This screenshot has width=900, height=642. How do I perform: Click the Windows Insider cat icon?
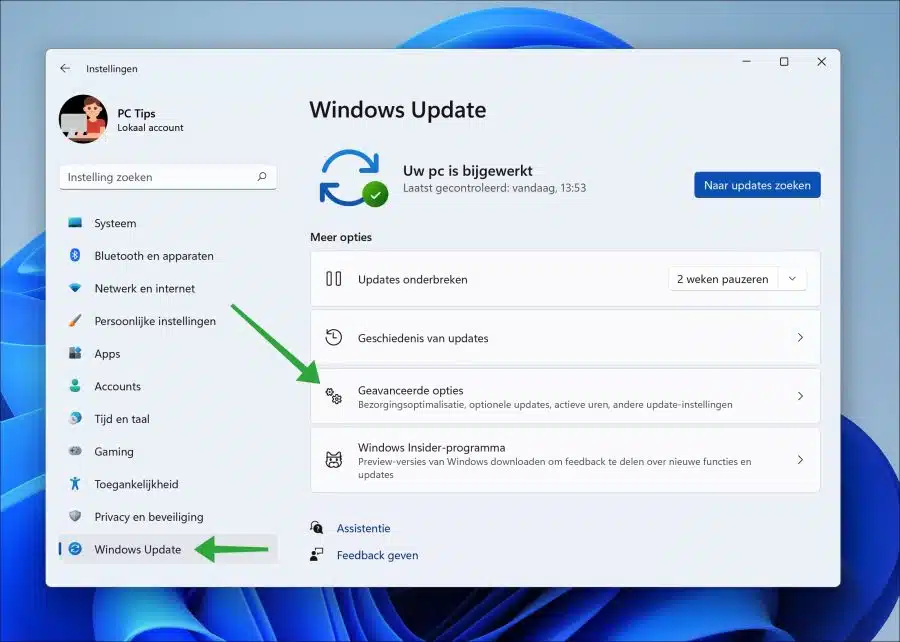[x=333, y=460]
